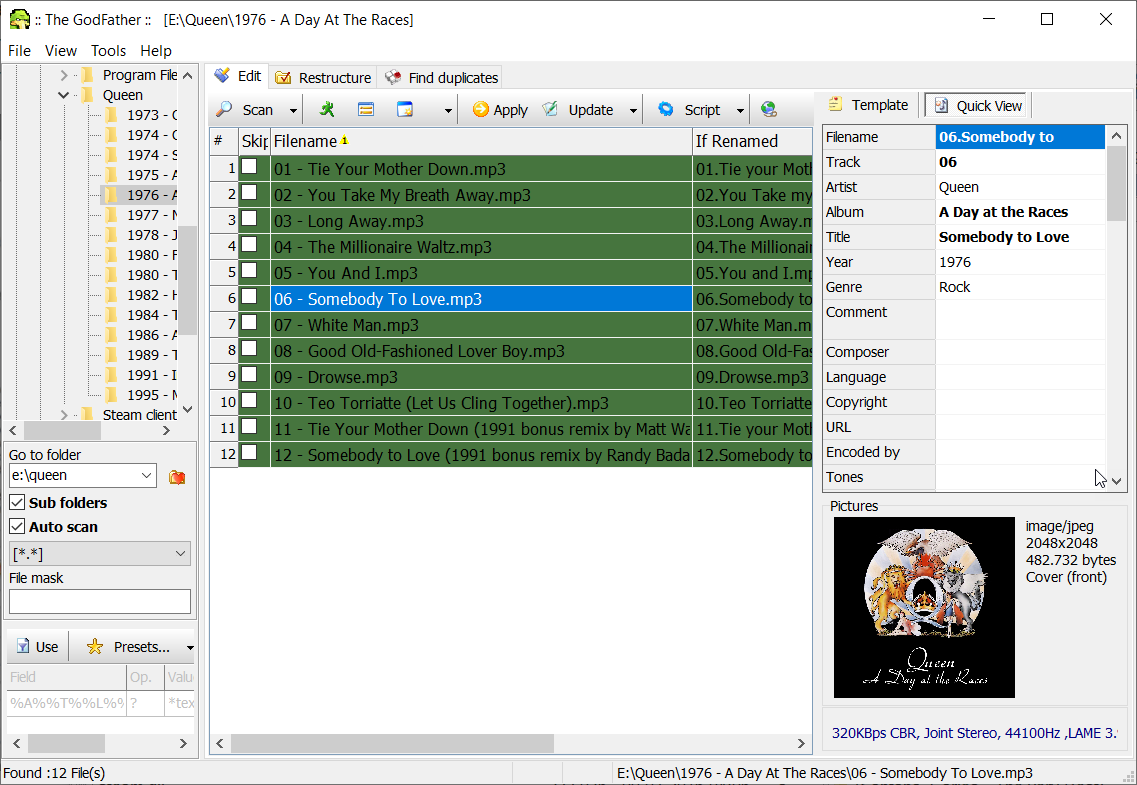Open the Help menu
The image size is (1137, 785).
(156, 51)
